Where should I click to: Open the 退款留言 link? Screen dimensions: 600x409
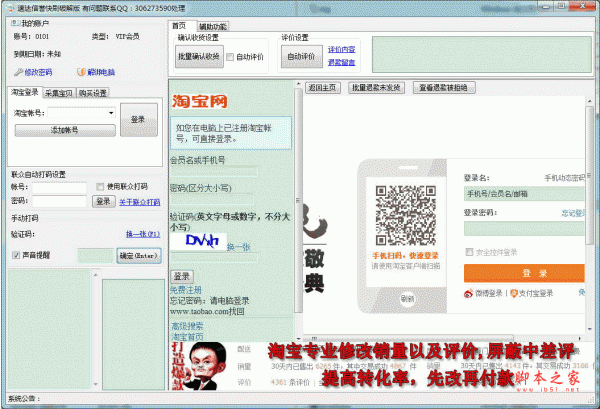341,62
